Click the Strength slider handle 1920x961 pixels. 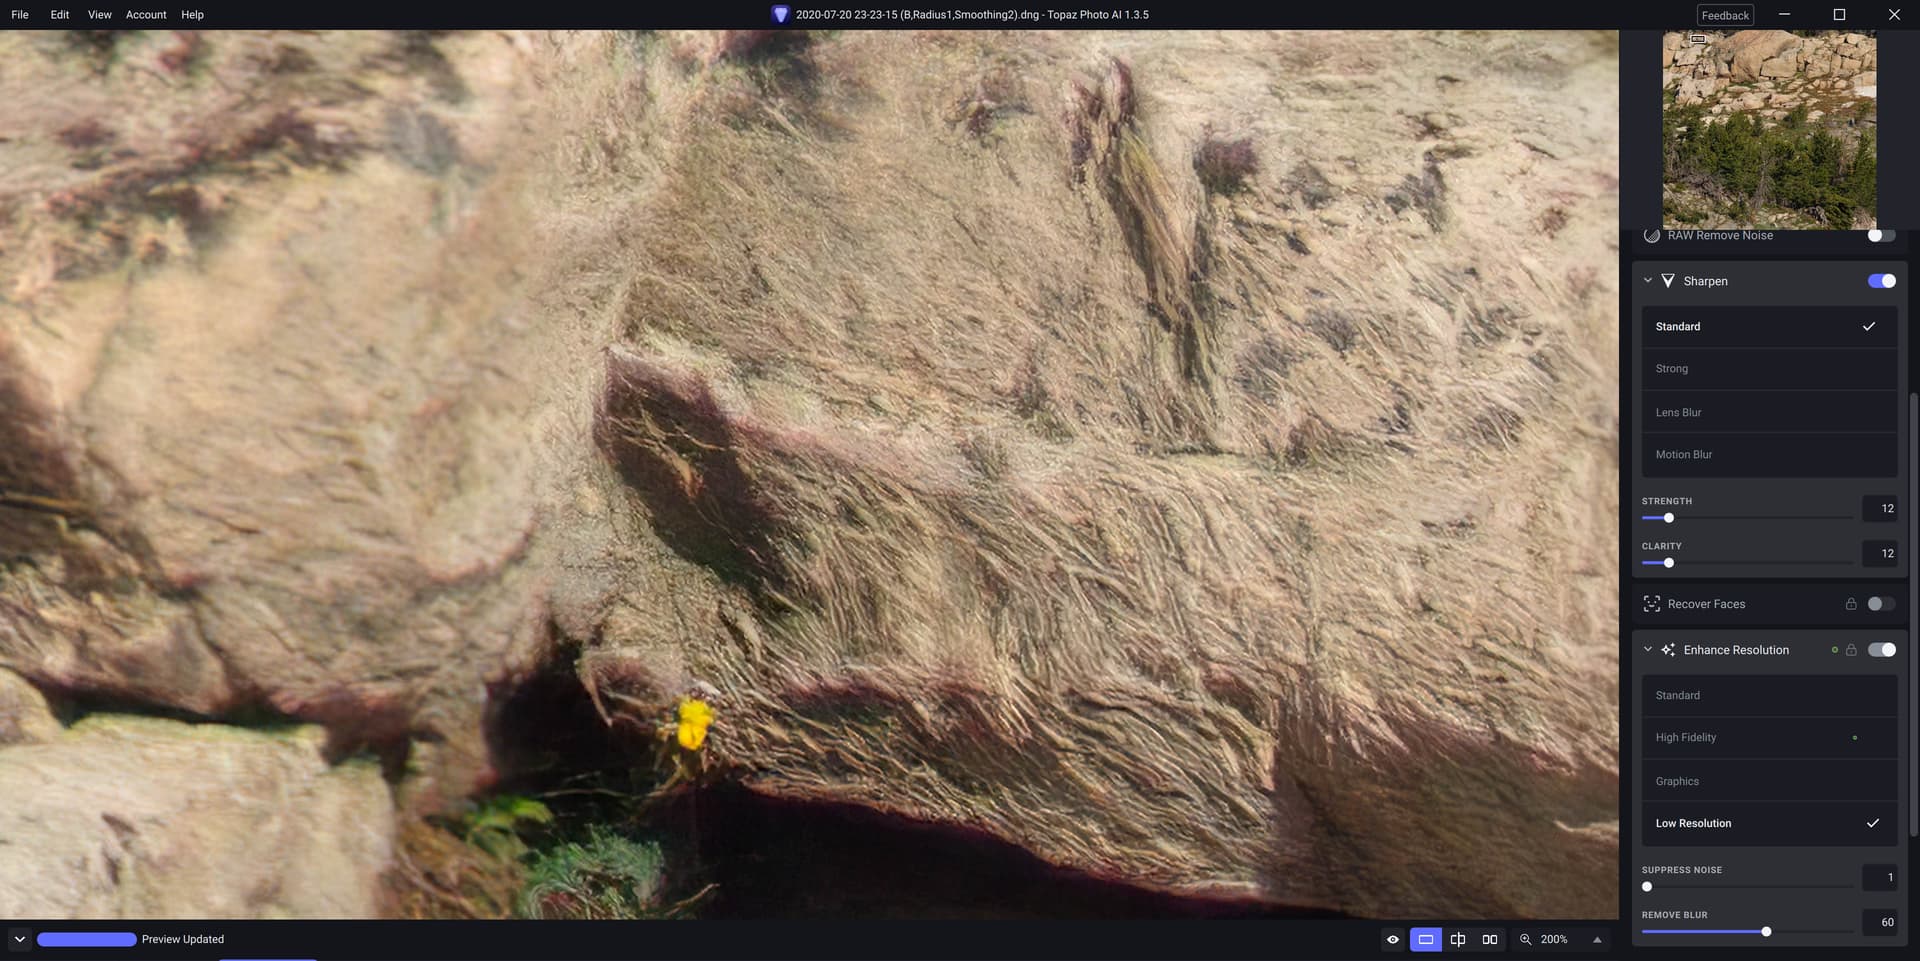pos(1668,518)
